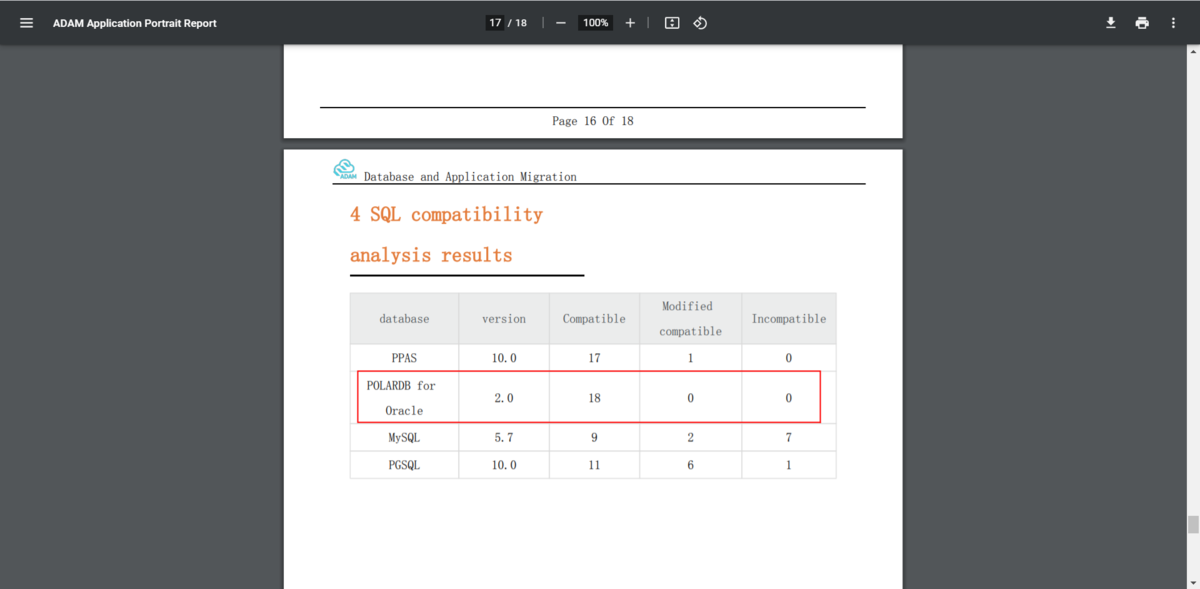The width and height of the screenshot is (1200, 589).
Task: Click MySQL compatible count 9
Action: click(x=594, y=438)
